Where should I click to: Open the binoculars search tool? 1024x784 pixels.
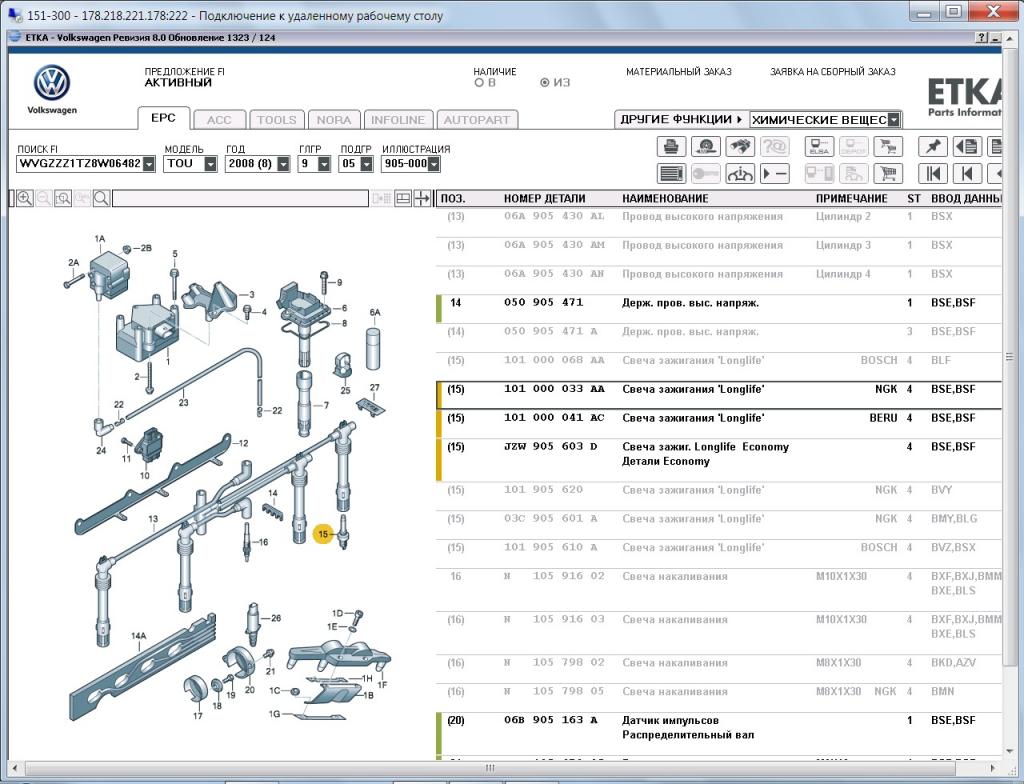click(x=740, y=146)
